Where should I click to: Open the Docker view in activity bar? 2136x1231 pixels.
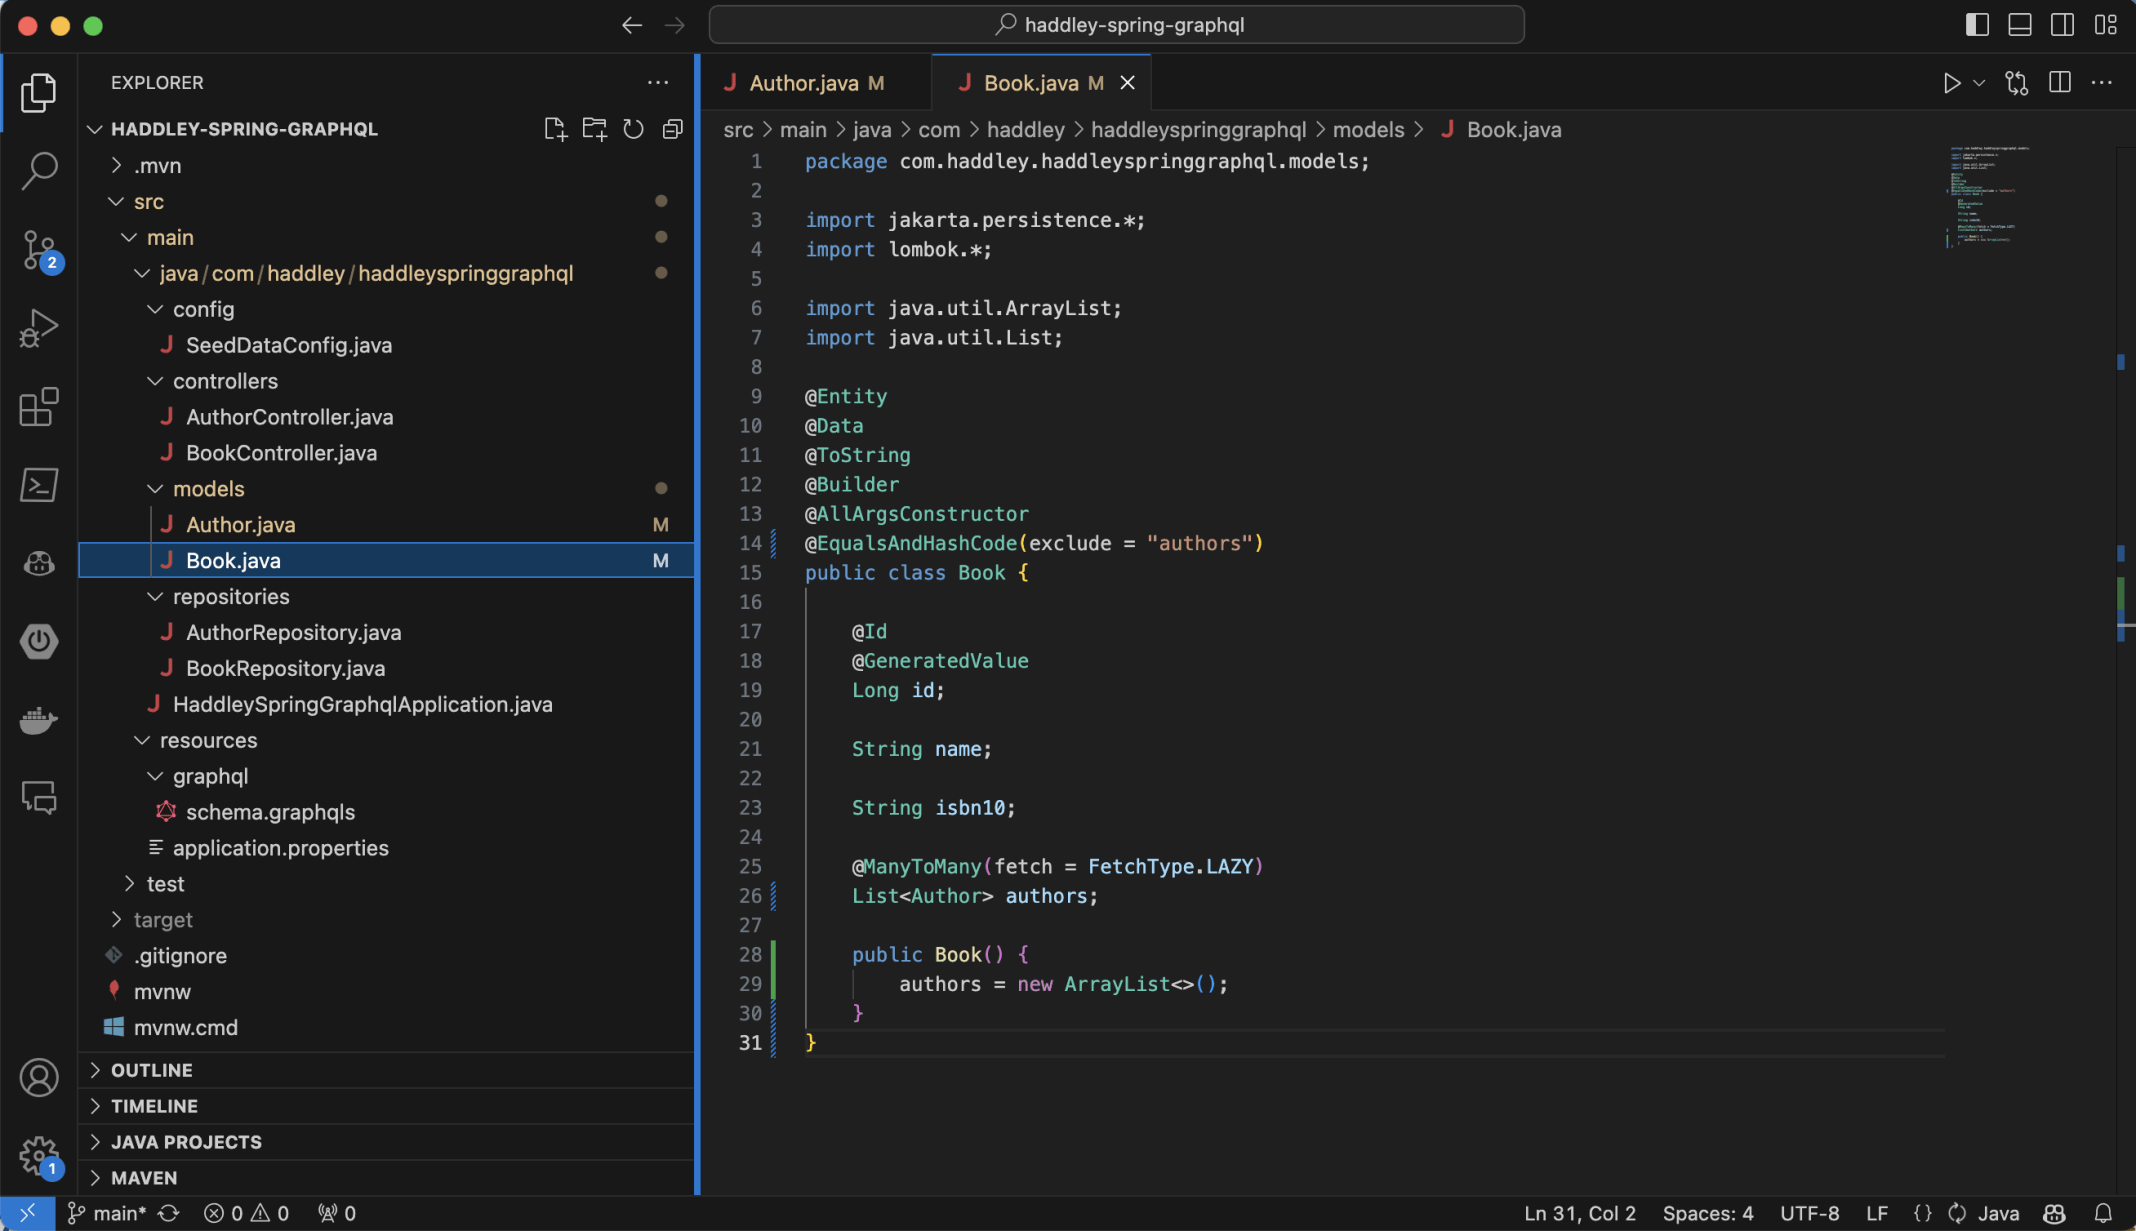[x=39, y=720]
